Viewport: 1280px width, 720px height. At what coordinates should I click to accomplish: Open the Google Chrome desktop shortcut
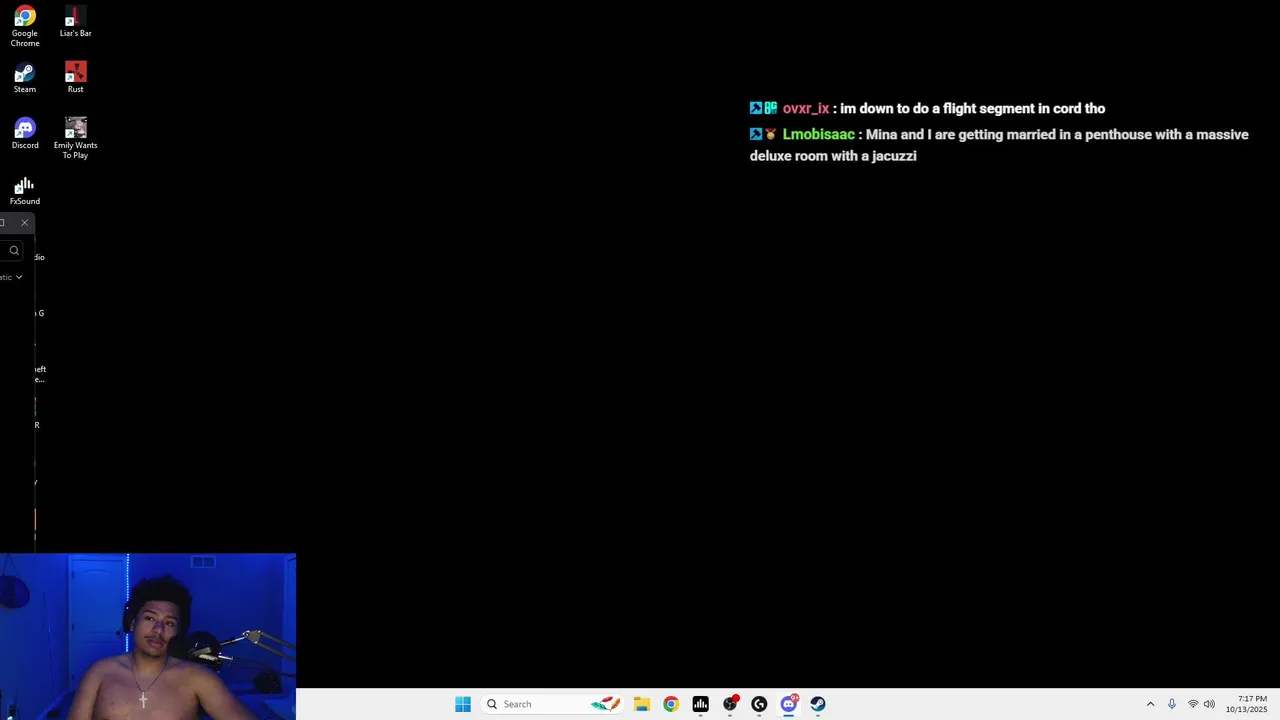coord(25,27)
